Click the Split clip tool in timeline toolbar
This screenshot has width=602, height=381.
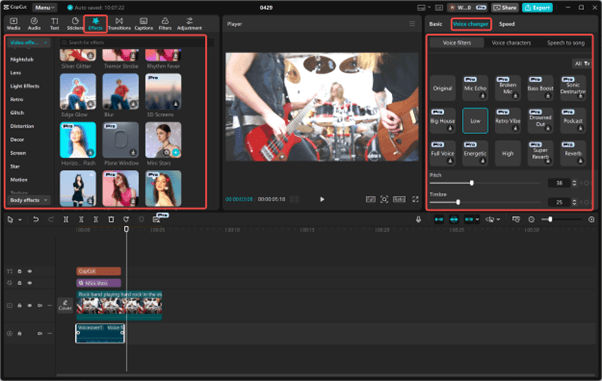66,219
